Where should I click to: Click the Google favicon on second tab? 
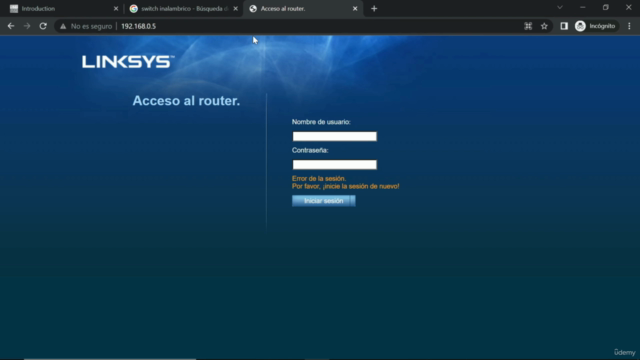133,9
